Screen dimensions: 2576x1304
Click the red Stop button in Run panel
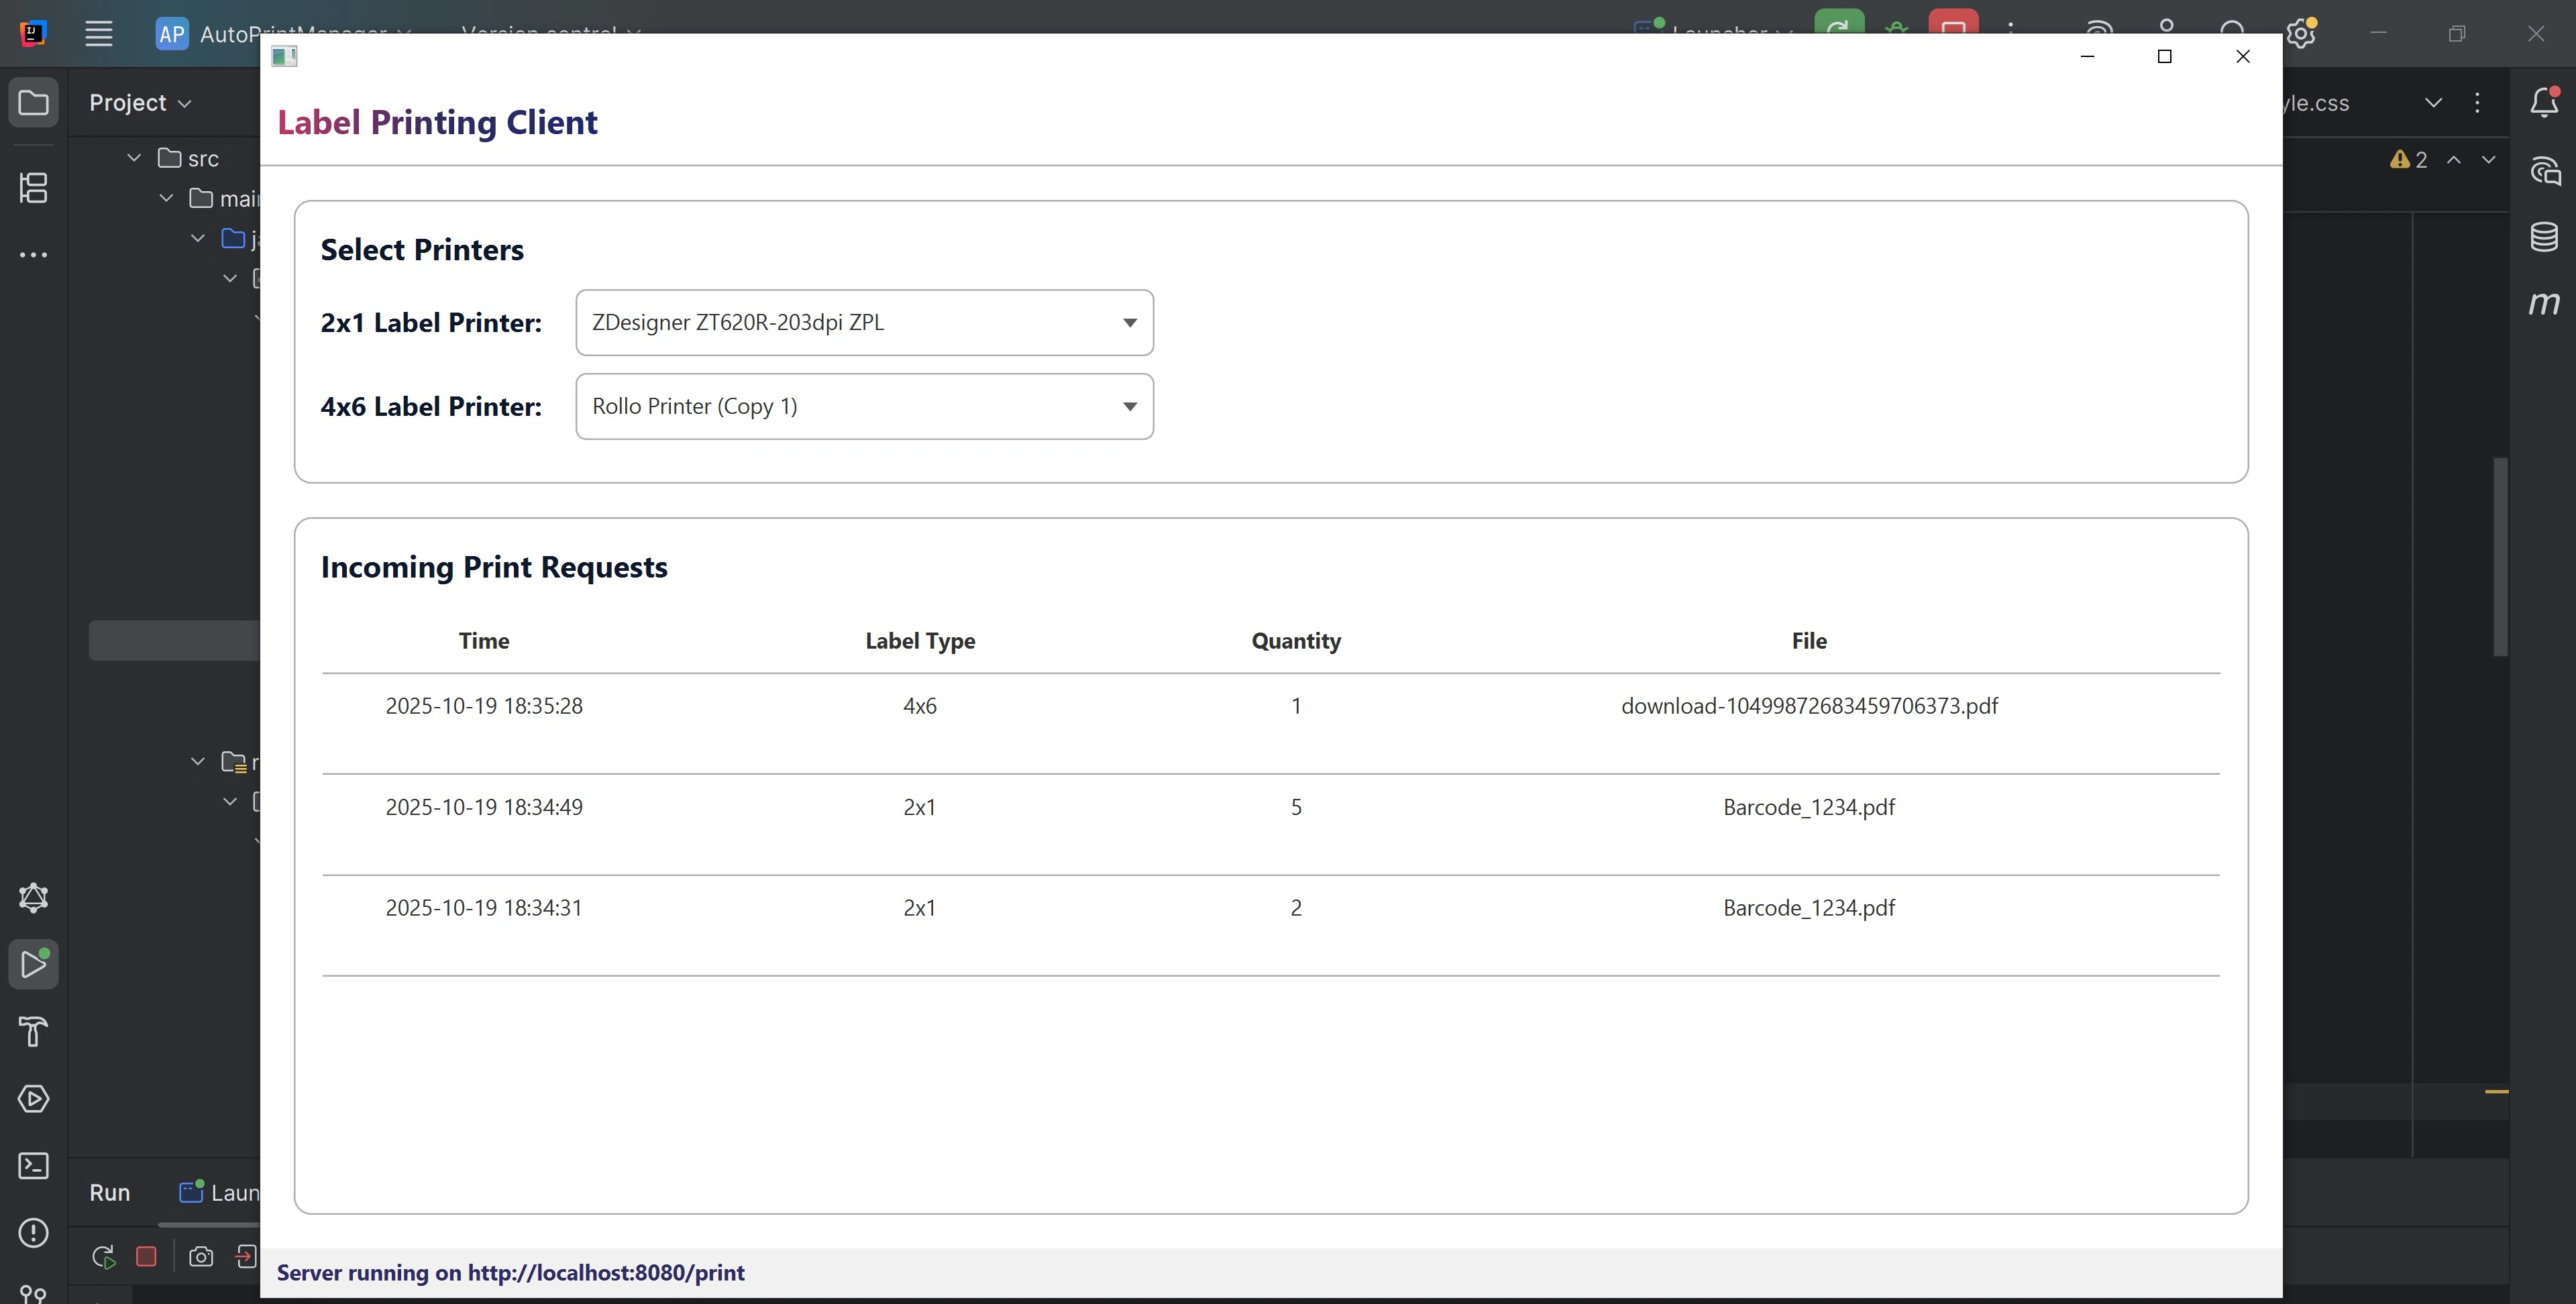tap(146, 1257)
